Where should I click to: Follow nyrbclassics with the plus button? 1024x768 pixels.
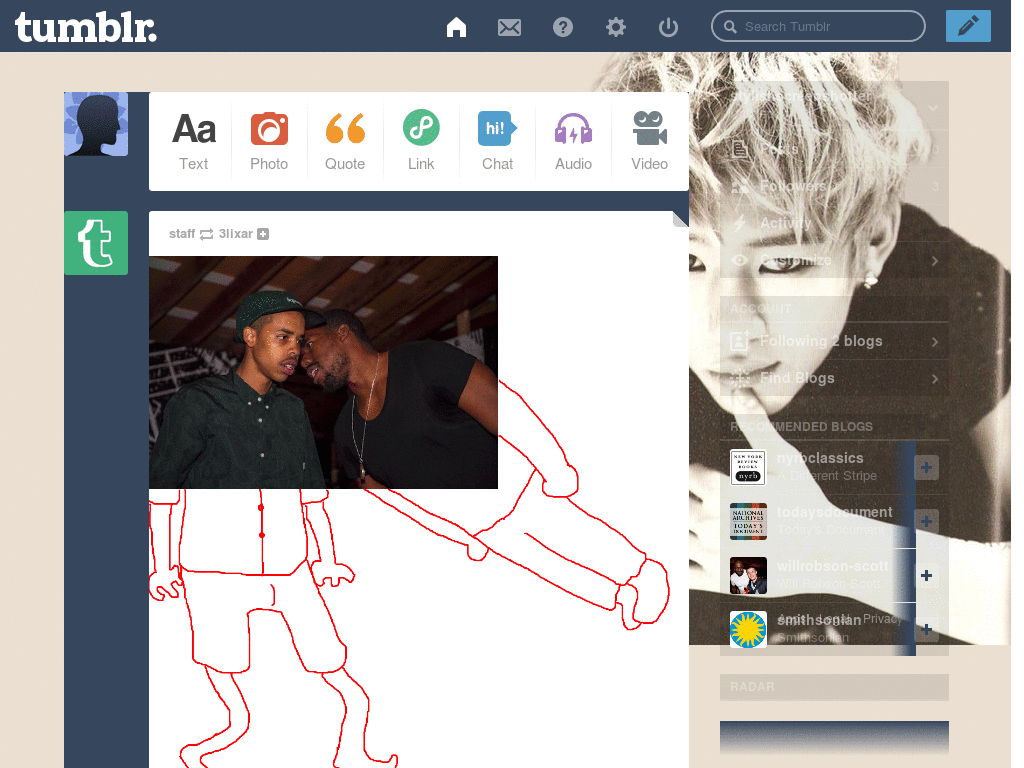[x=926, y=468]
